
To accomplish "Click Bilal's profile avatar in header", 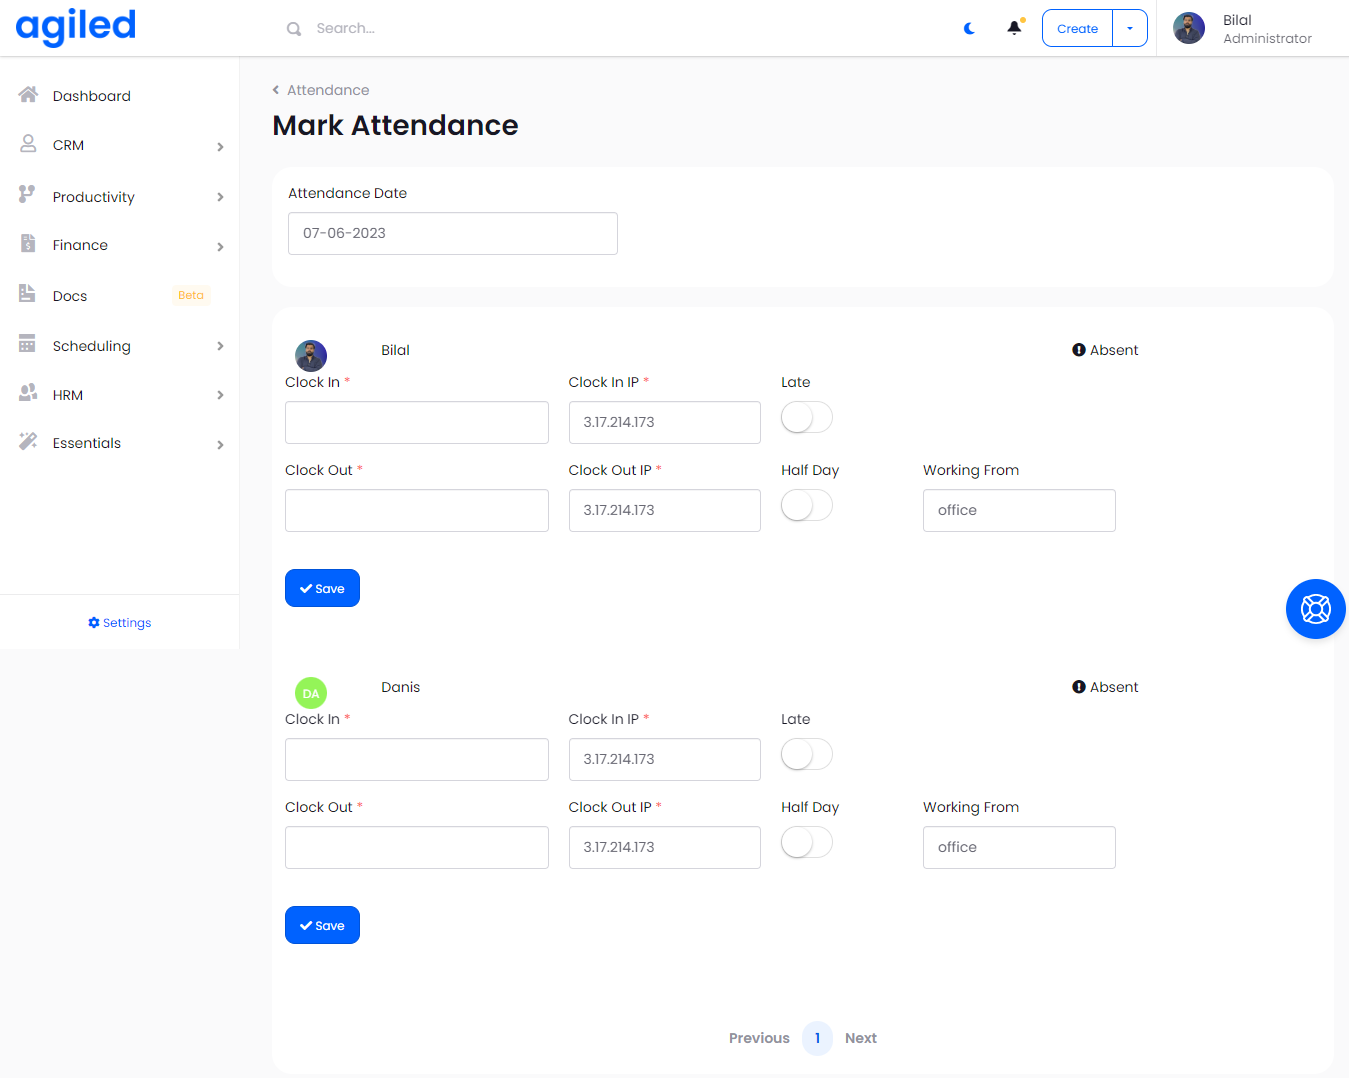I will [x=1189, y=28].
